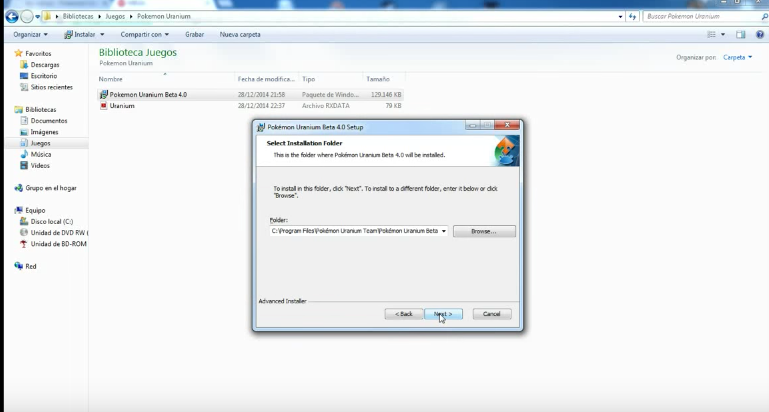Open Grupo en el hogar
This screenshot has height=412, width=769.
[x=45, y=188]
